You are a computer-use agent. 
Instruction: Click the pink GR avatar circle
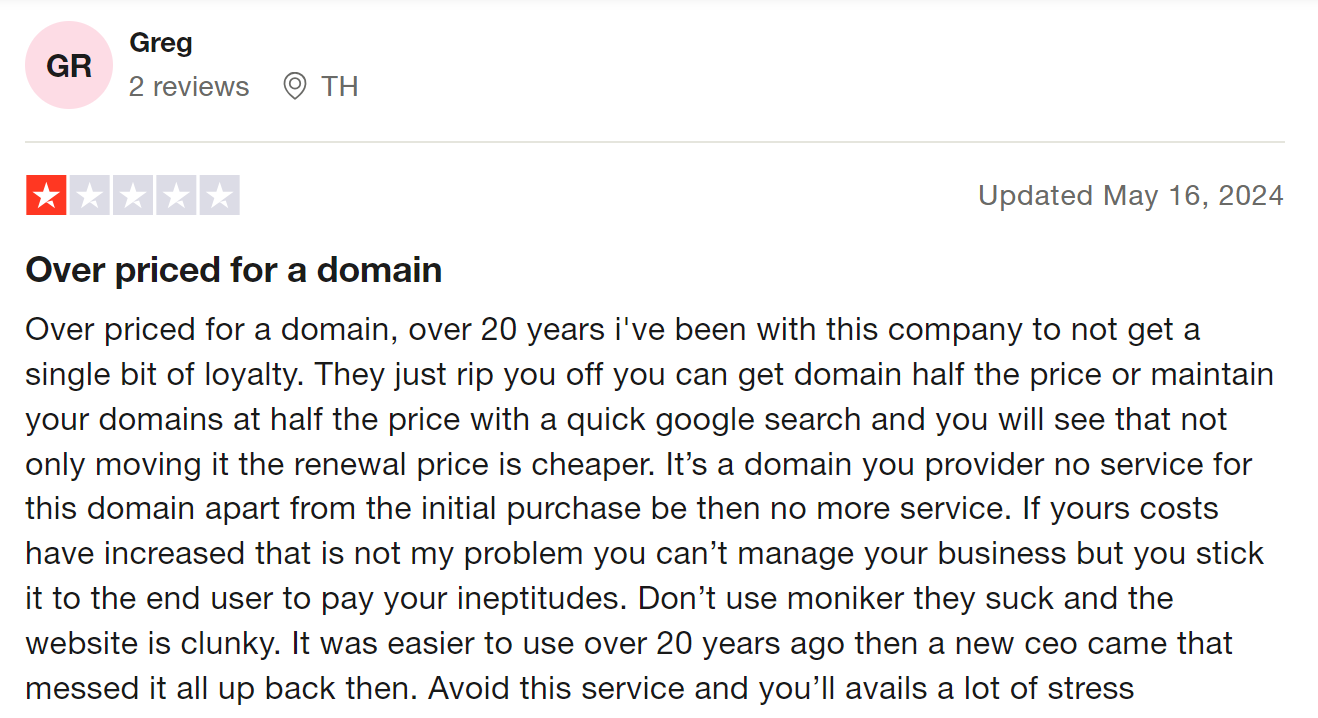(69, 65)
